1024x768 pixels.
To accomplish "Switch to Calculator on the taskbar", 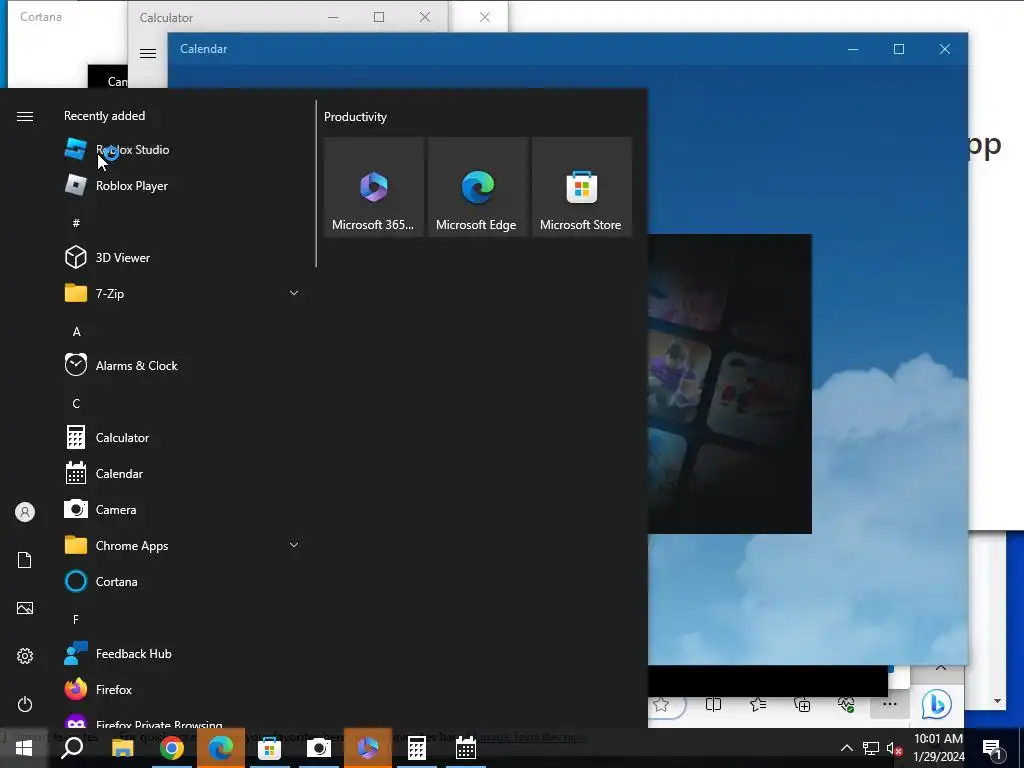I will (x=417, y=748).
